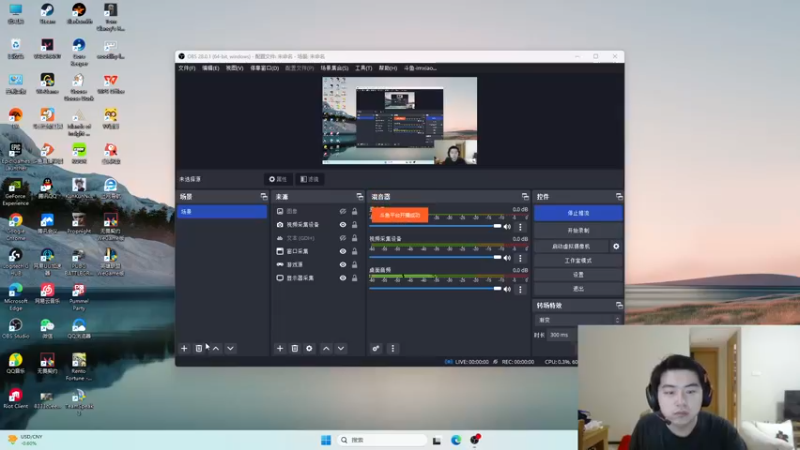Click transition duration 300 ms field
The height and width of the screenshot is (450, 800).
click(562, 335)
